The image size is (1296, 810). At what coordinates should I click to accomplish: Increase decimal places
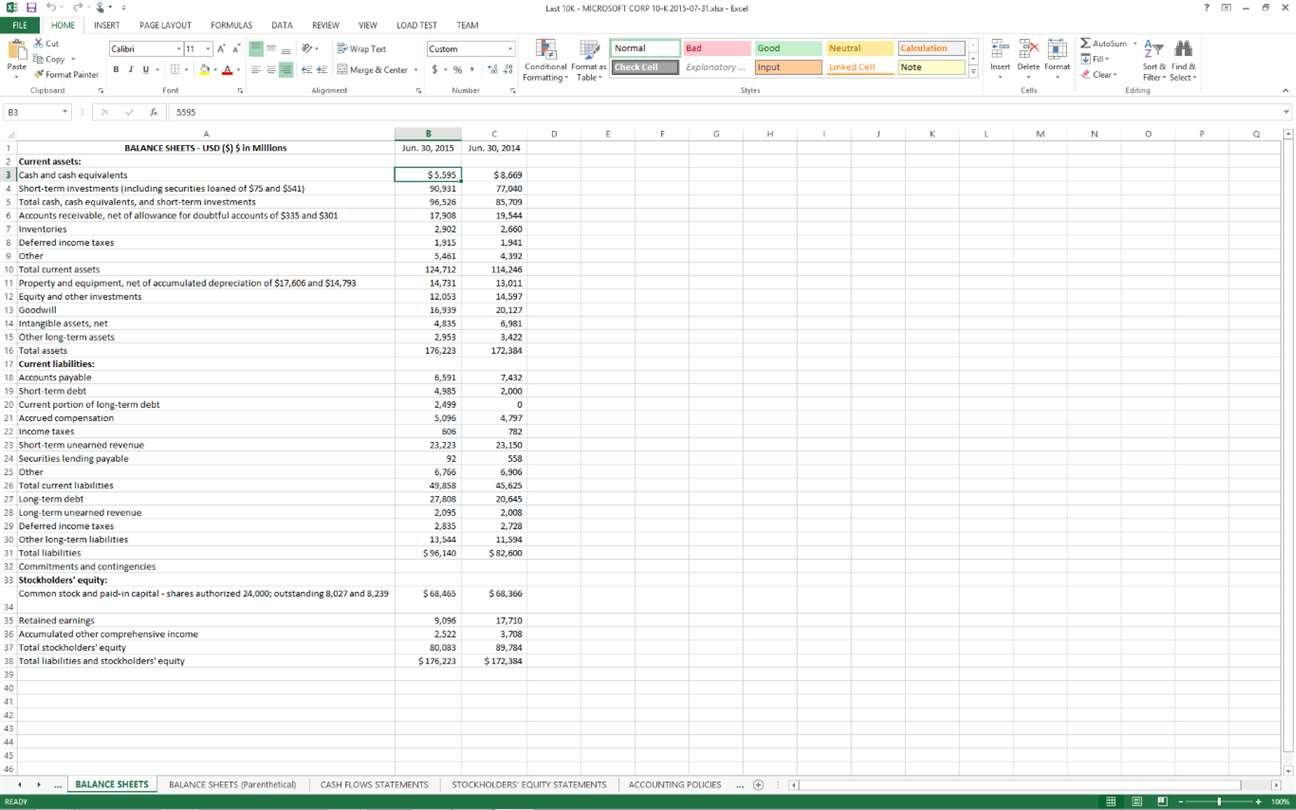coord(492,70)
